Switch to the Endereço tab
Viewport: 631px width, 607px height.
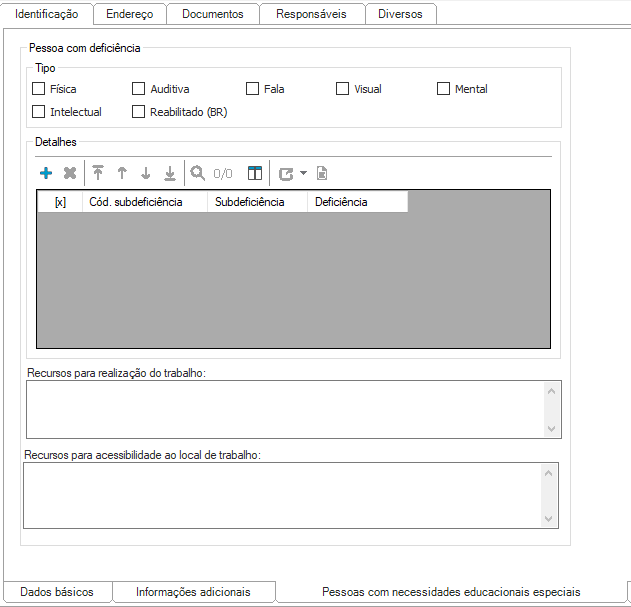[129, 14]
